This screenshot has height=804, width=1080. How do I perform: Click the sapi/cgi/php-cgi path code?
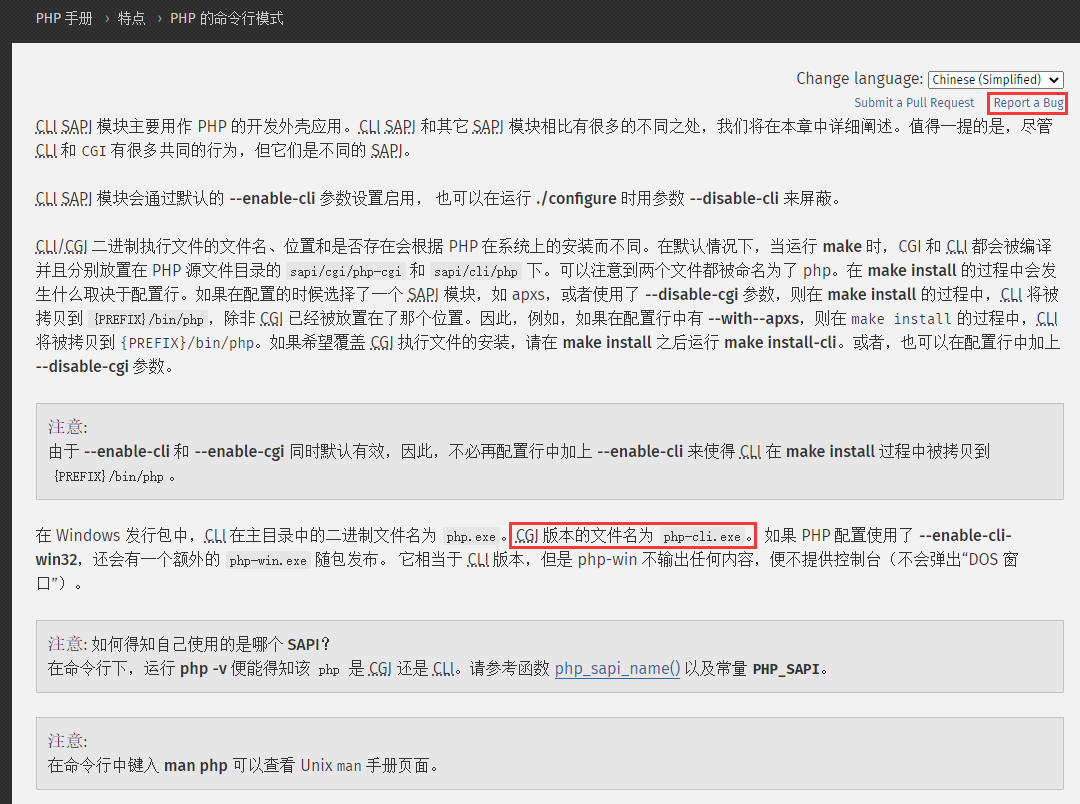(345, 271)
